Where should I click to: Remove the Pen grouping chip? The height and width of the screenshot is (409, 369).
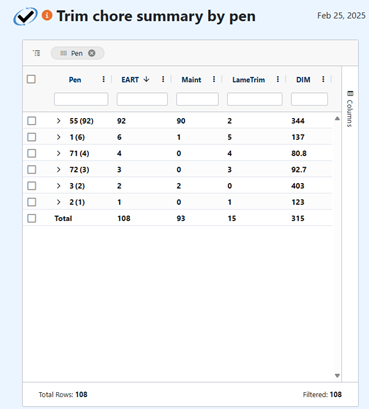pyautogui.click(x=92, y=53)
